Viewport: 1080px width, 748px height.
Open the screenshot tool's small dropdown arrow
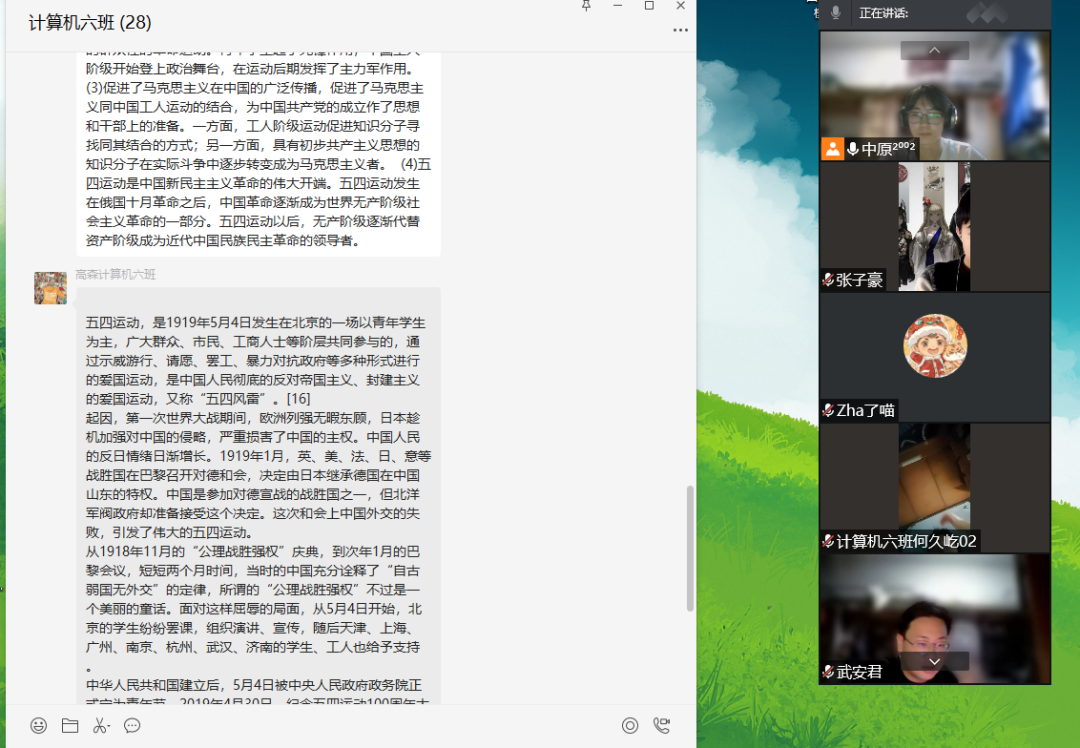click(x=111, y=727)
